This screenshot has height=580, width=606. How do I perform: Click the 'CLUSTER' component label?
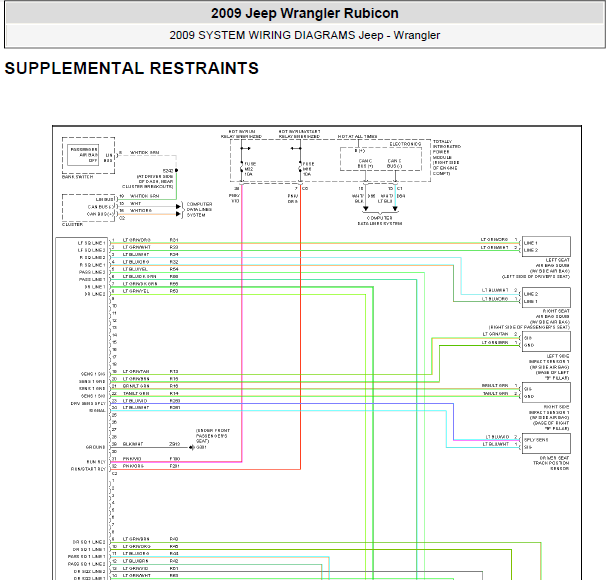coord(72,225)
